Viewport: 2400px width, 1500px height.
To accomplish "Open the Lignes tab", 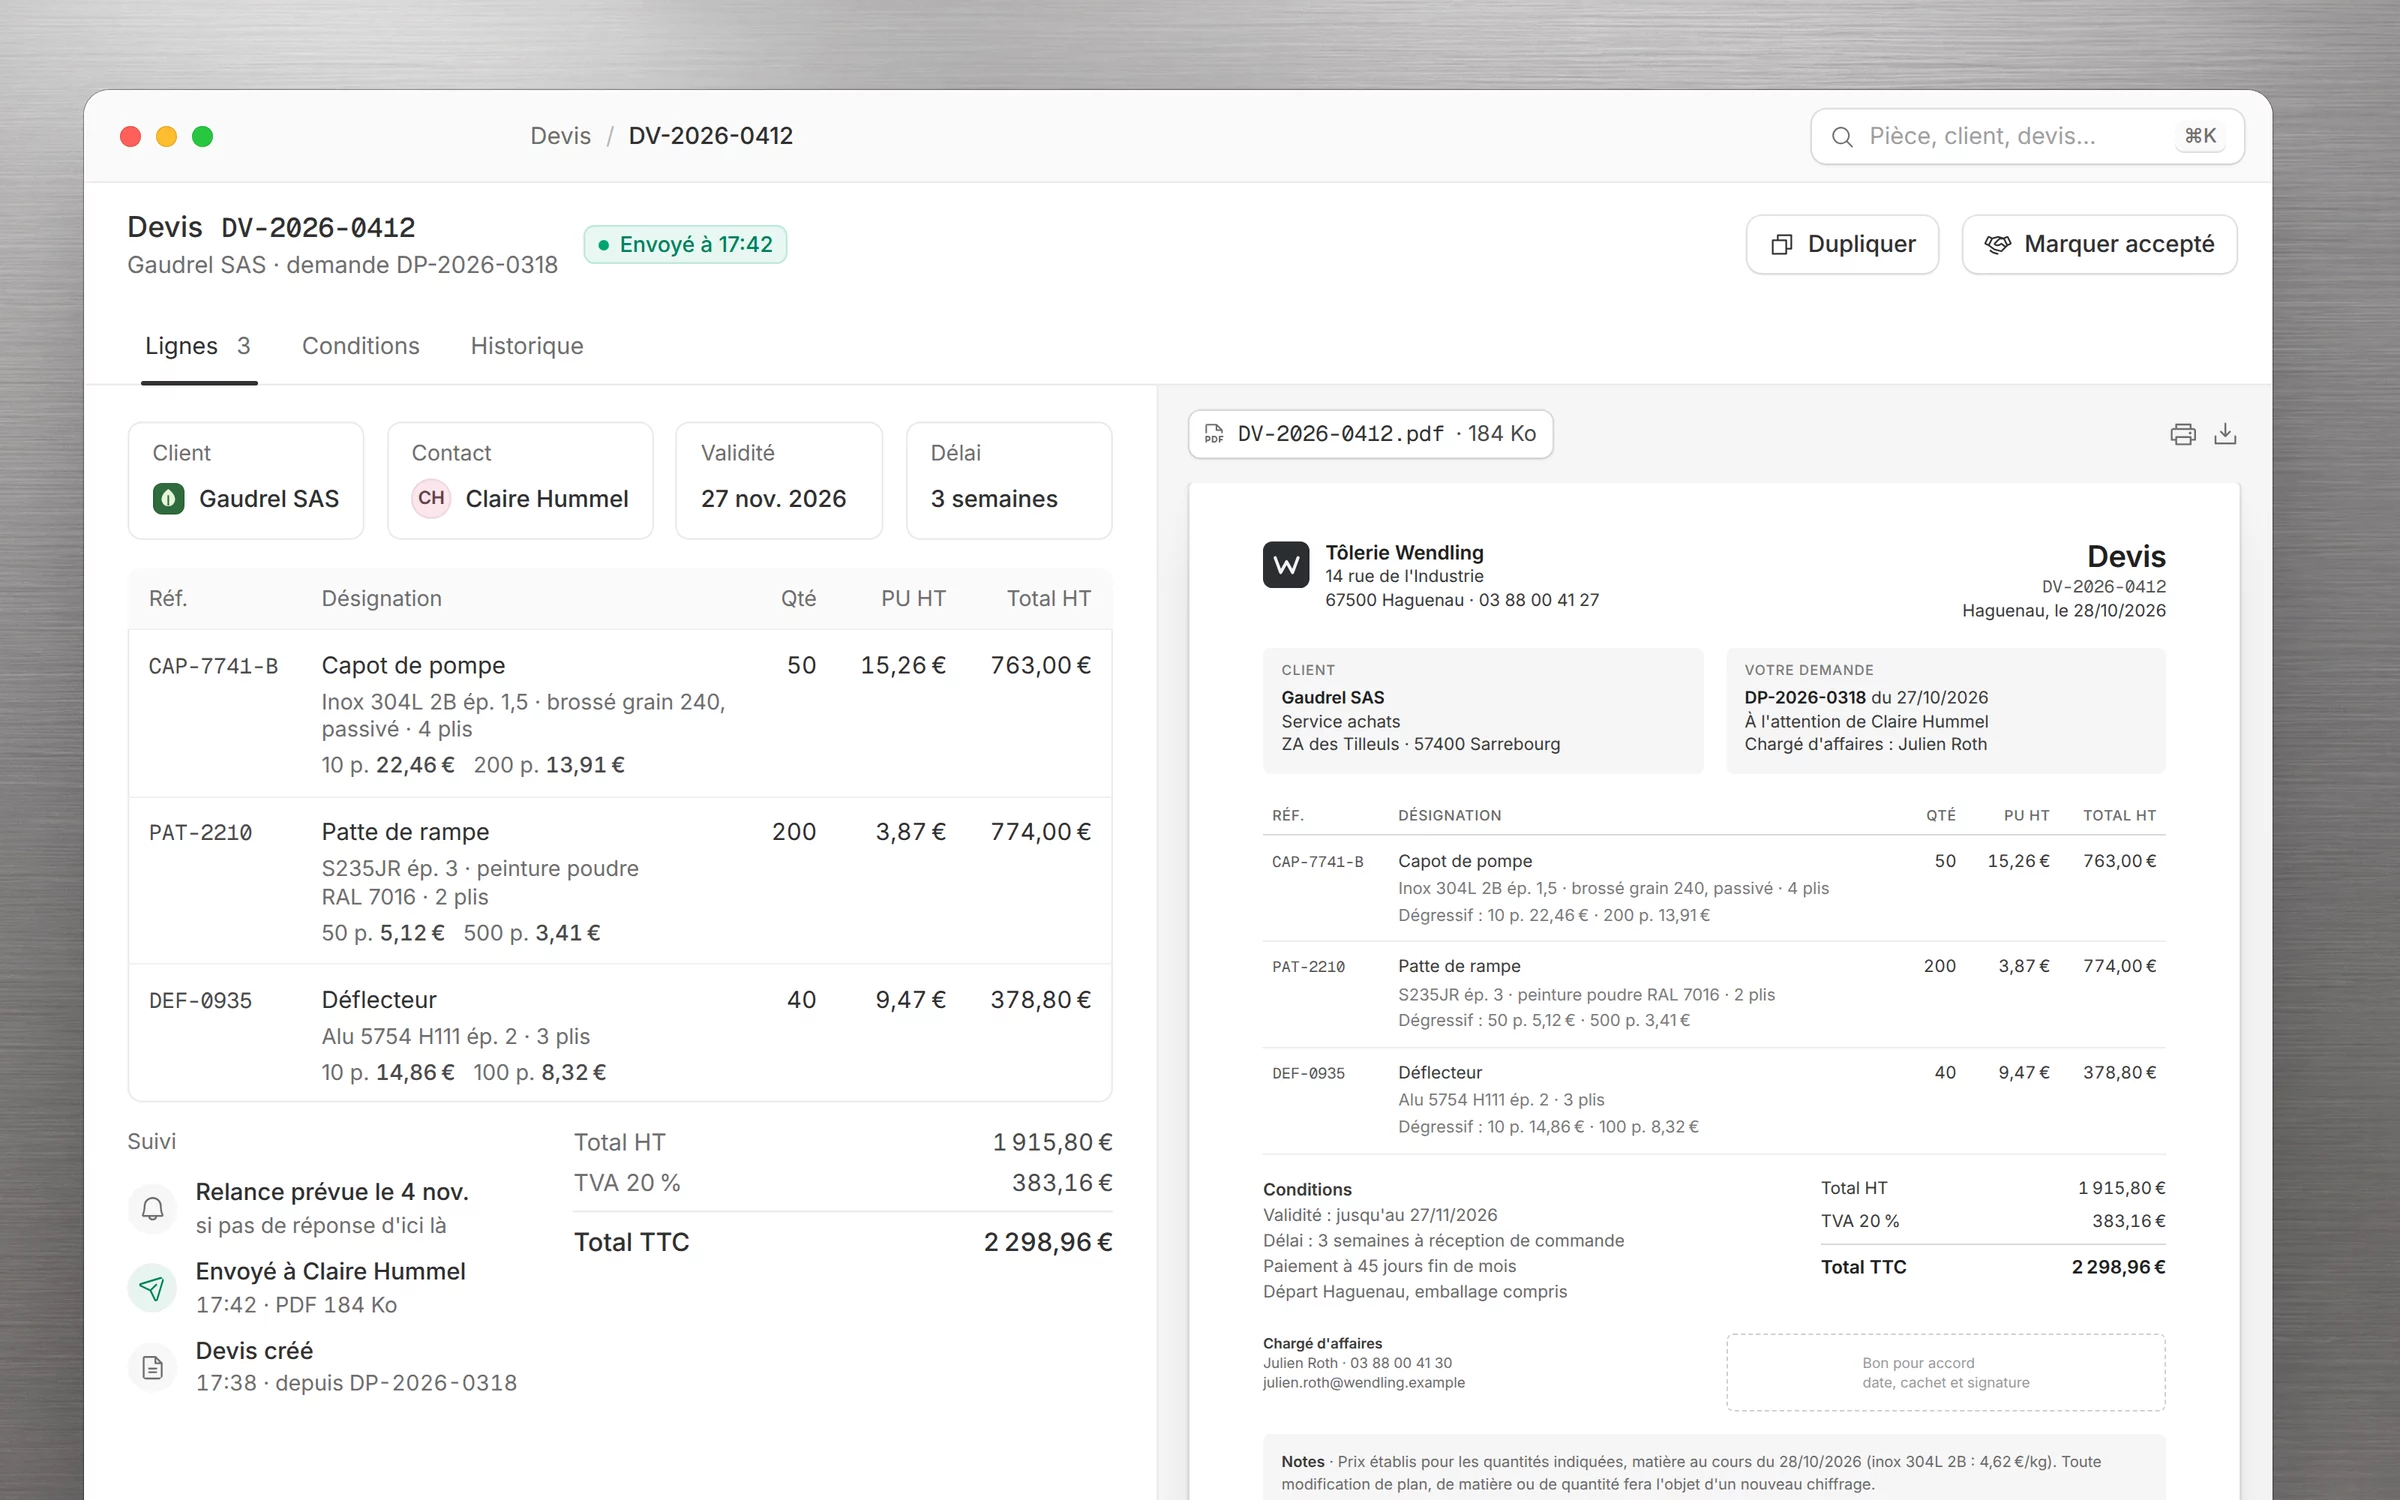I will point(198,346).
